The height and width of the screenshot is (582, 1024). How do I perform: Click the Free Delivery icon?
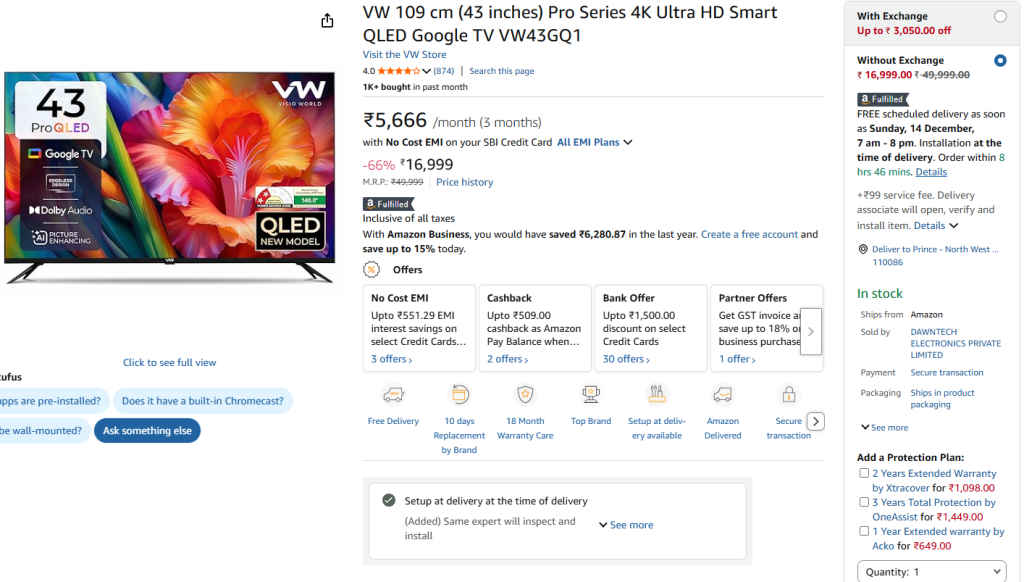392,394
